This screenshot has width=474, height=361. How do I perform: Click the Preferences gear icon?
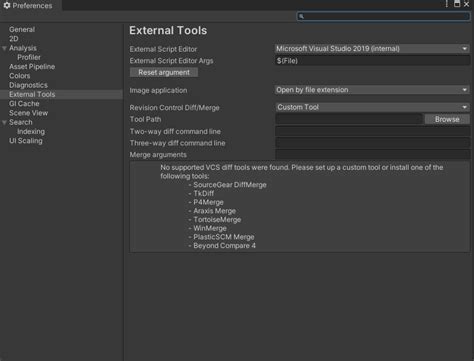(7, 5)
